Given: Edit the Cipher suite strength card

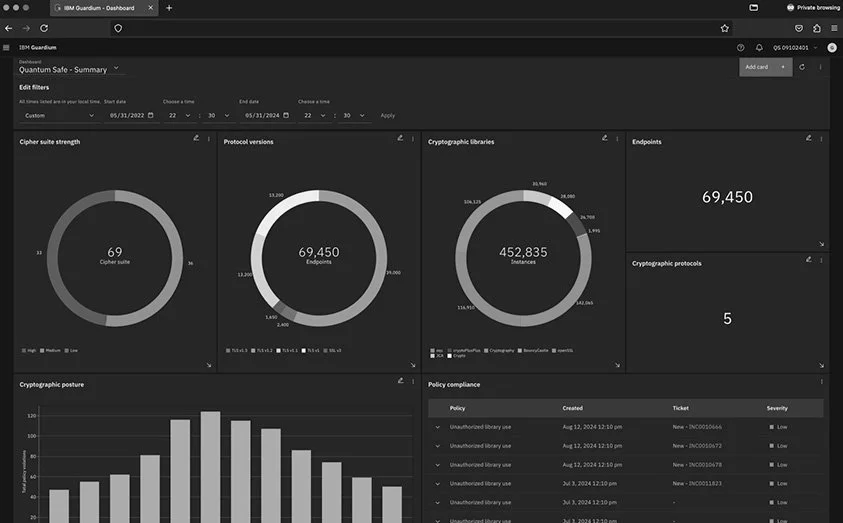Looking at the screenshot, I should 196,138.
